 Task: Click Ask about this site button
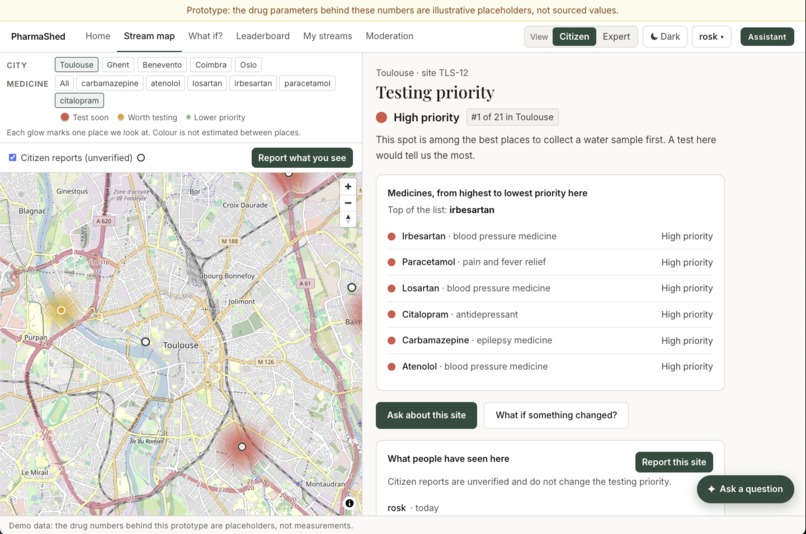(426, 415)
